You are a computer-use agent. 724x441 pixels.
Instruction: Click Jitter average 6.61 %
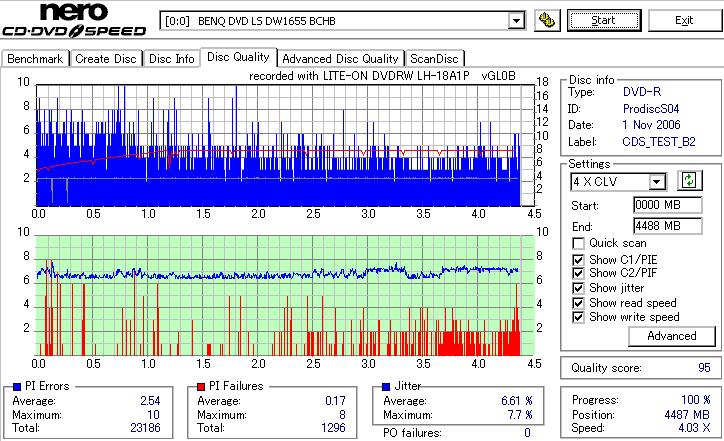[x=517, y=400]
